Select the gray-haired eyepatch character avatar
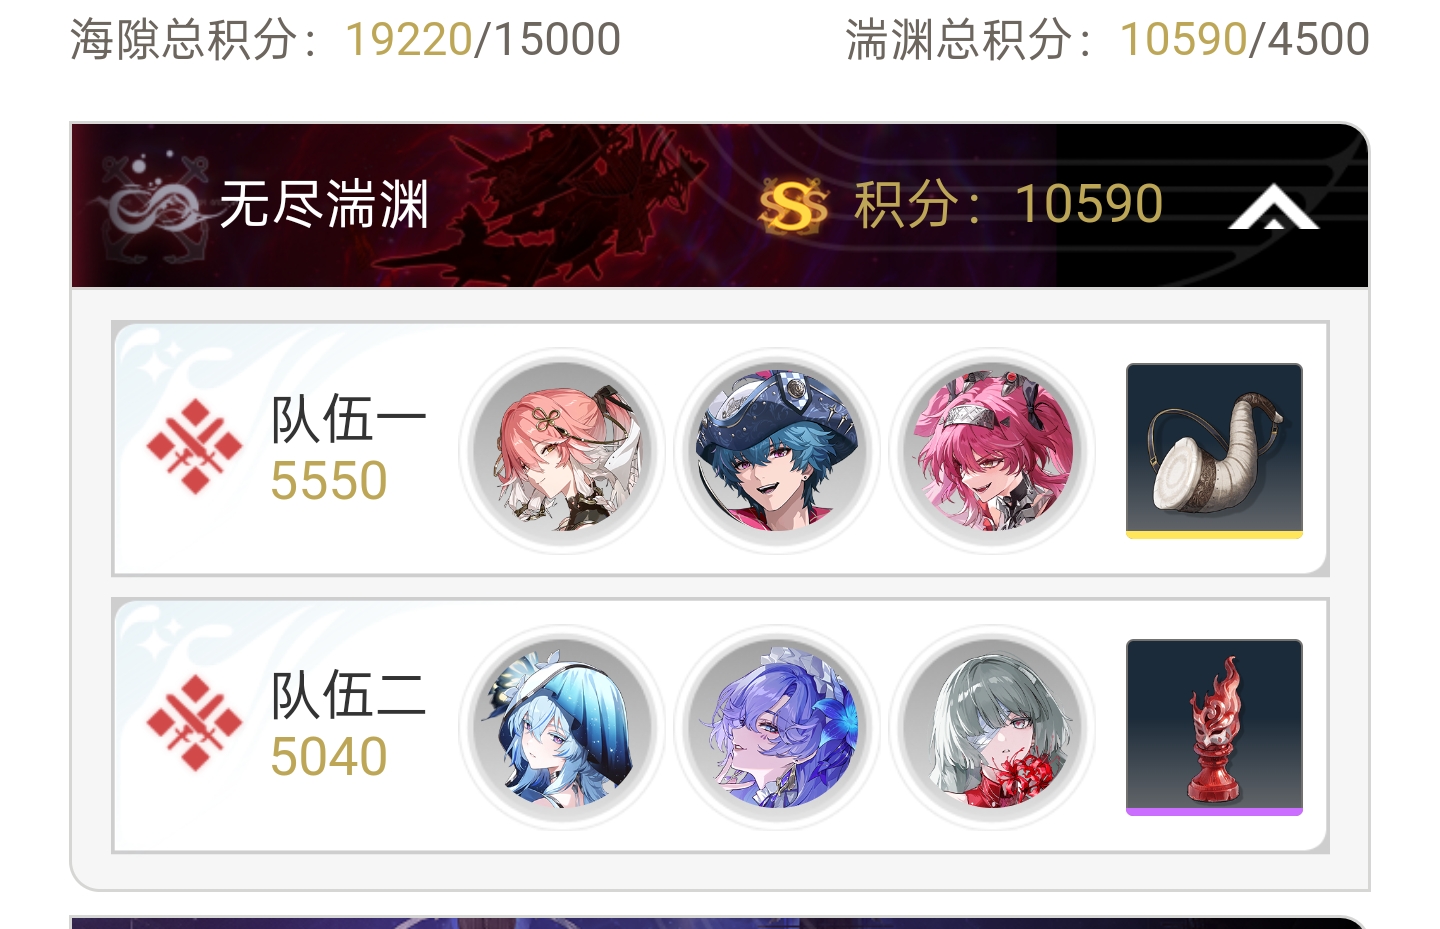This screenshot has height=929, width=1440. coord(993,727)
